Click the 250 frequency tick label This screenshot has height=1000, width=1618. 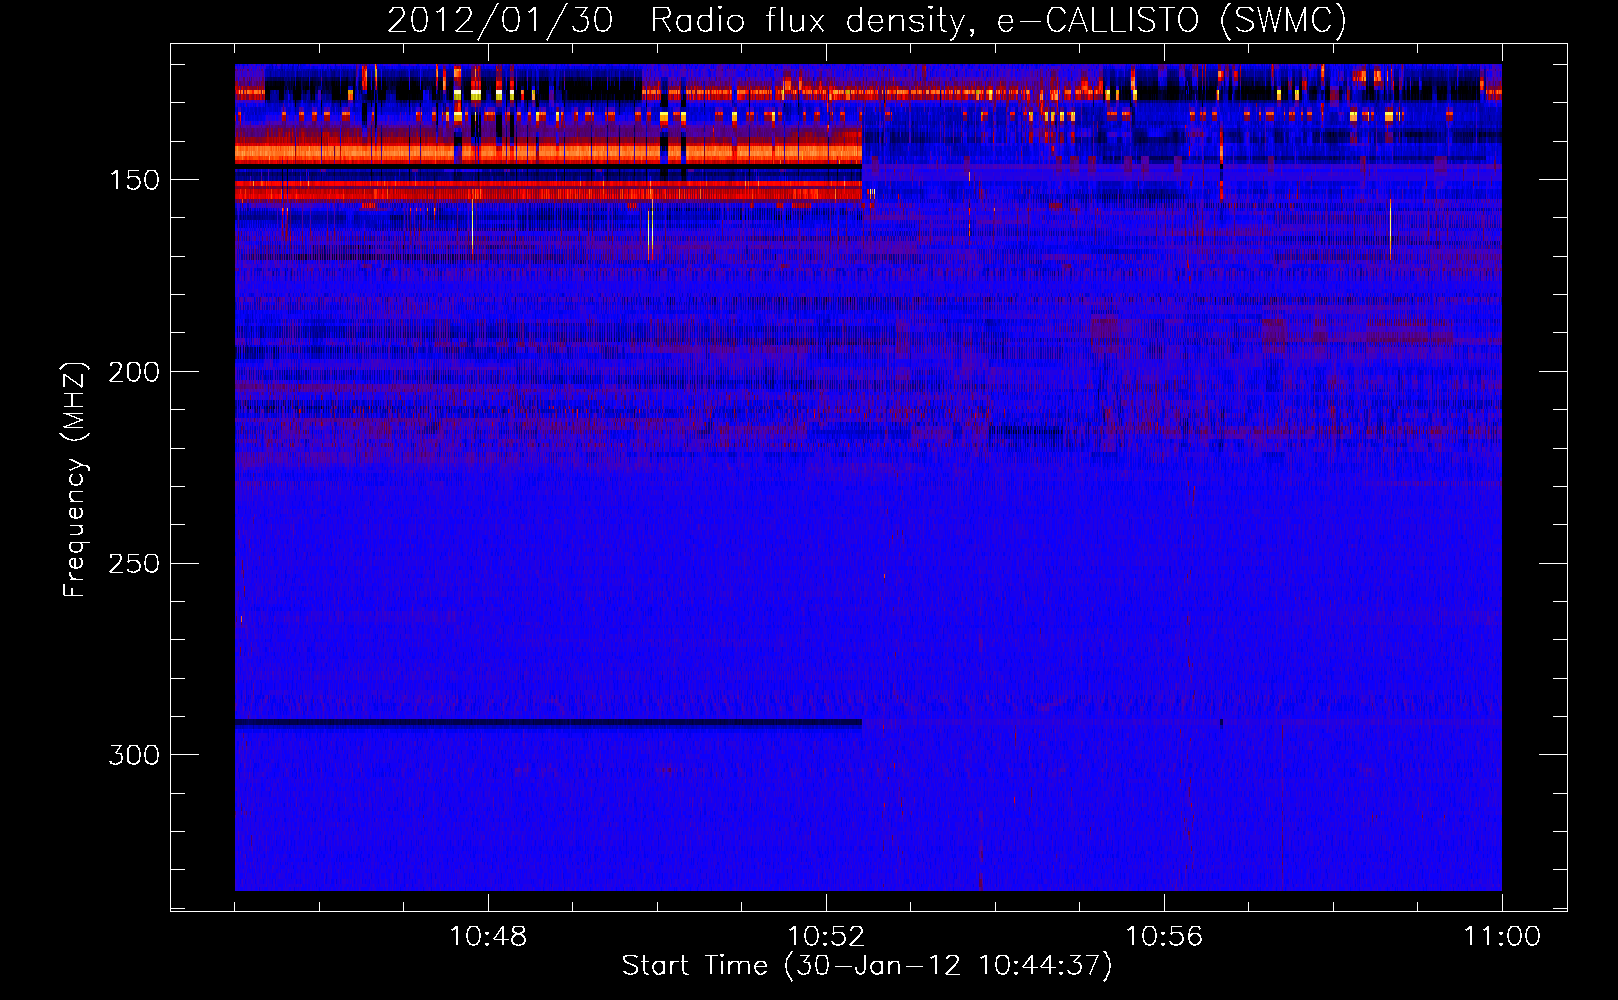point(134,563)
